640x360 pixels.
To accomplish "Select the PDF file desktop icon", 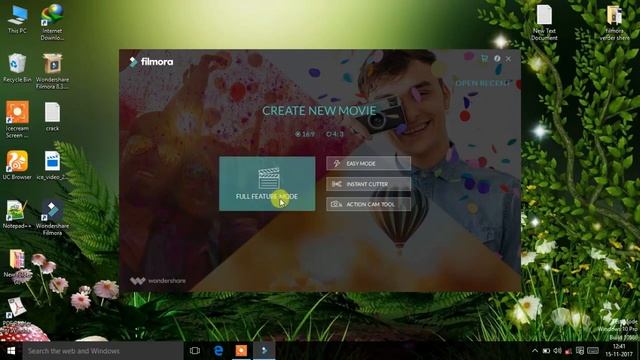I will pyautogui.click(x=16, y=312).
